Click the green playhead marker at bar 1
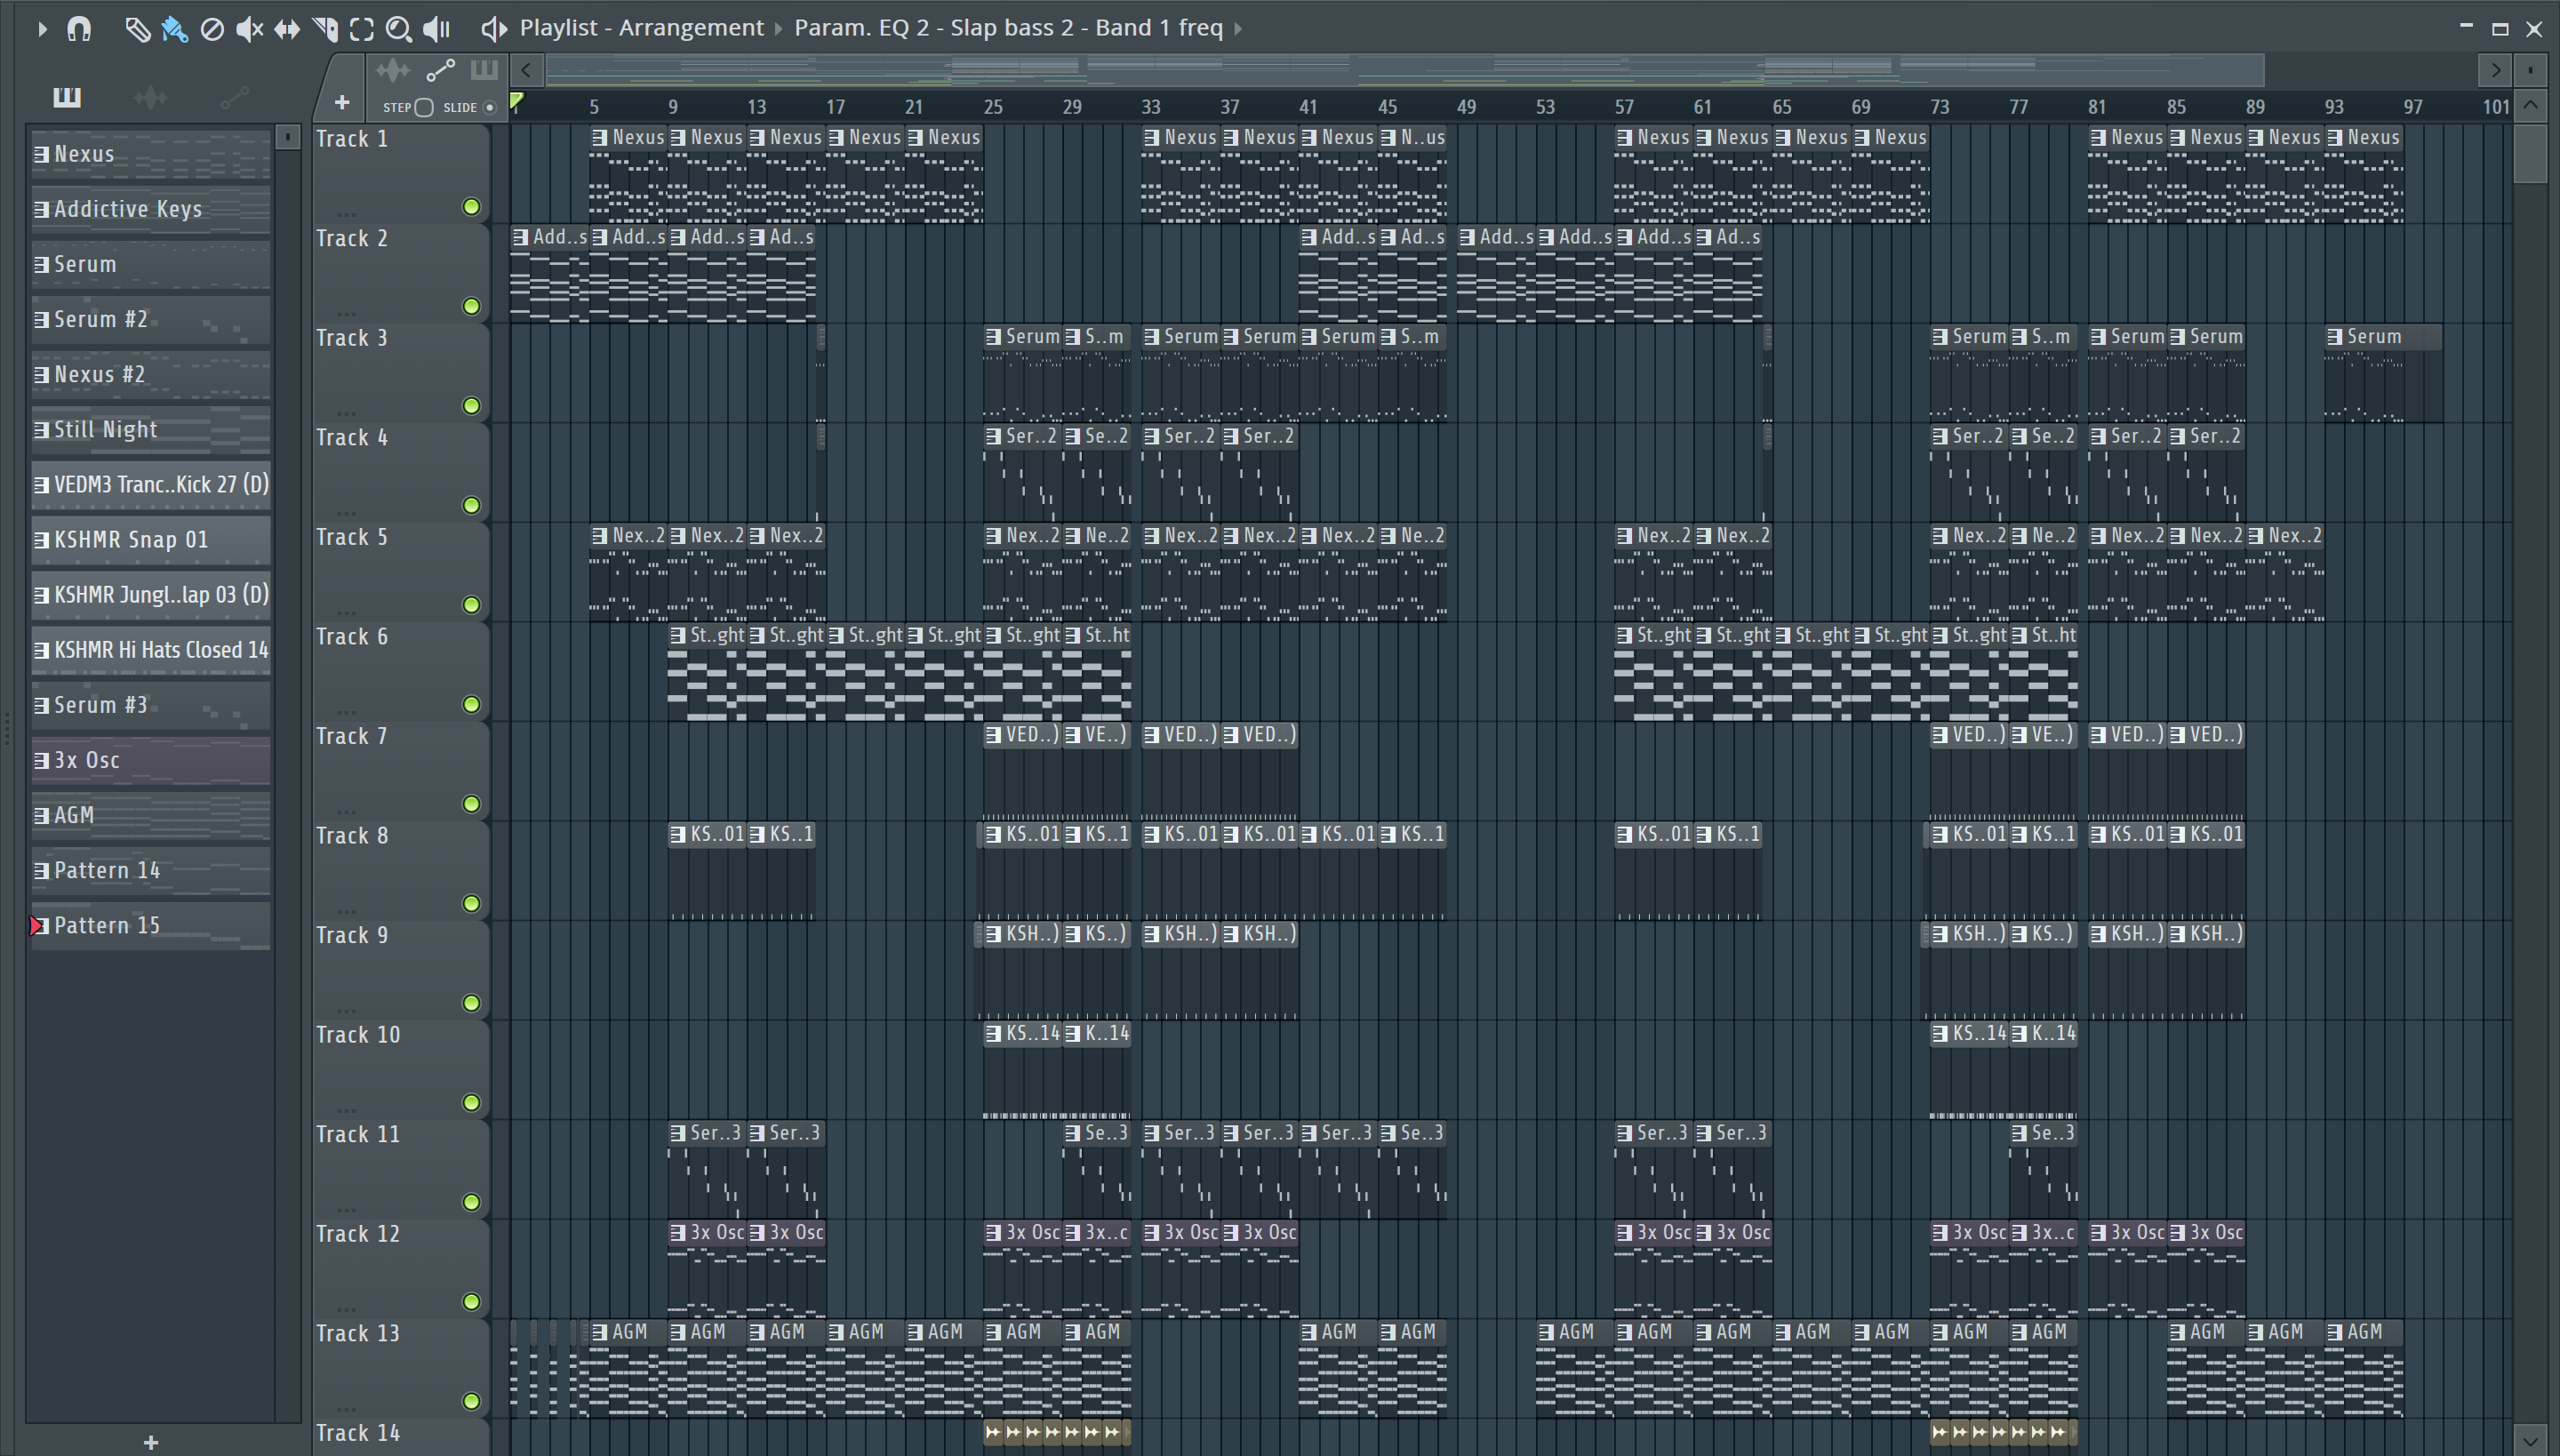This screenshot has width=2560, height=1456. [x=517, y=101]
